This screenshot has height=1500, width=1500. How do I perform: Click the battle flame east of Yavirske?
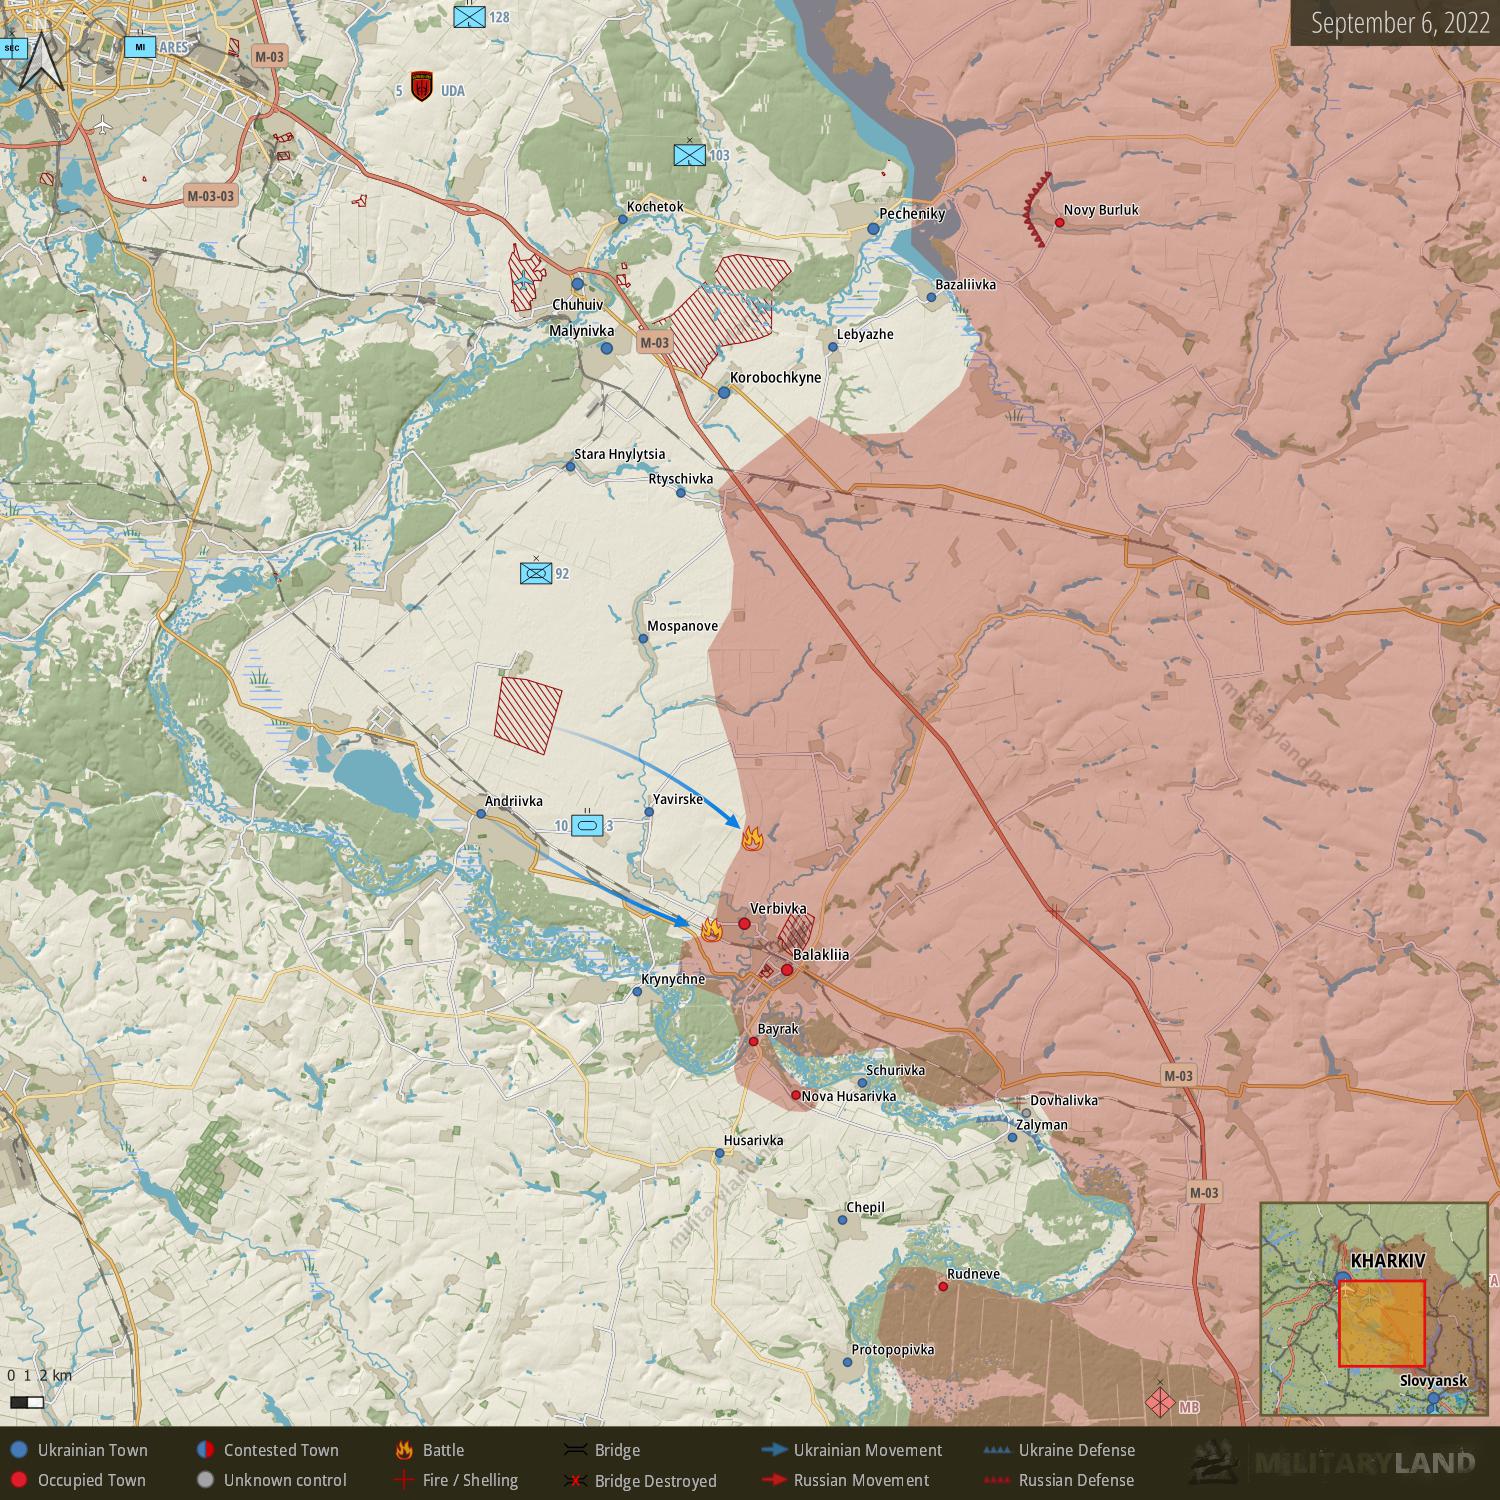[x=752, y=838]
